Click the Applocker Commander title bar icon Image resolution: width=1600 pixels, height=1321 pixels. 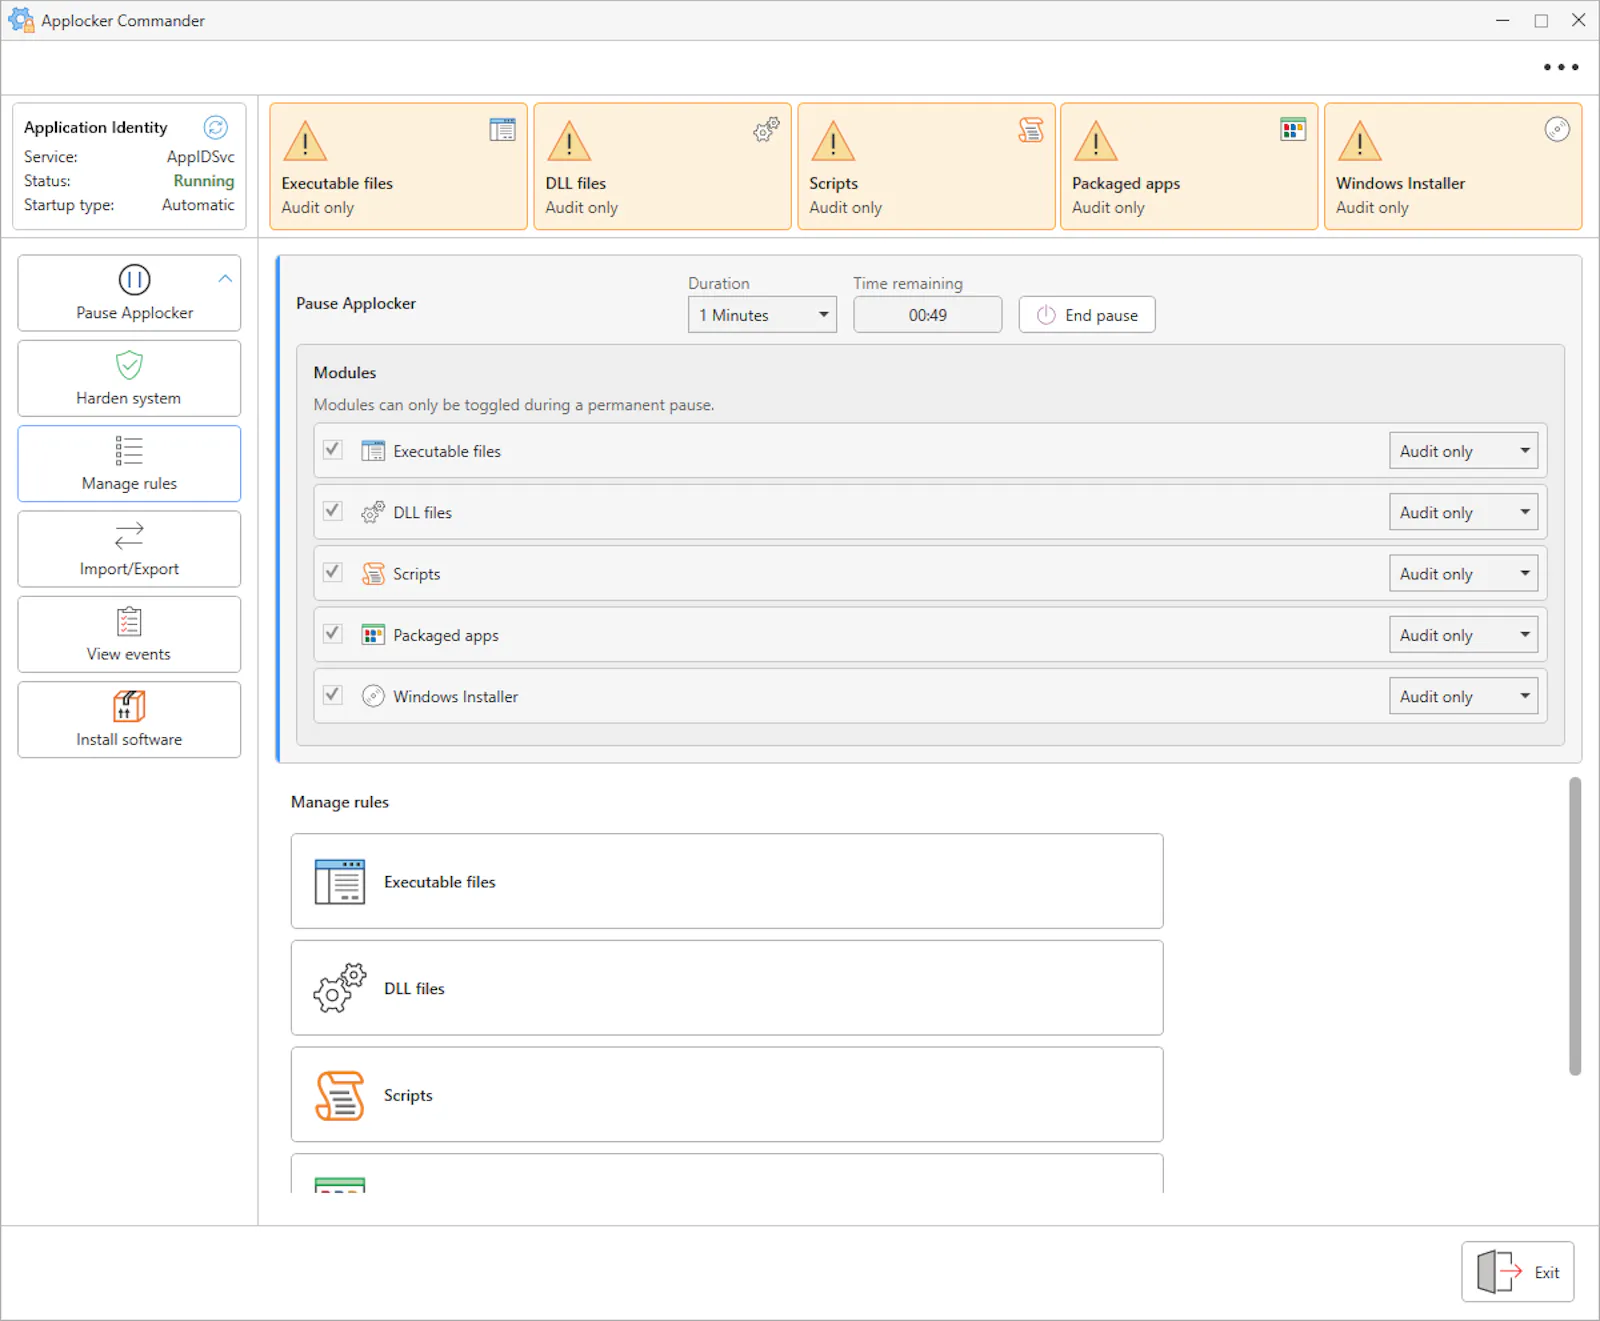pyautogui.click(x=20, y=19)
